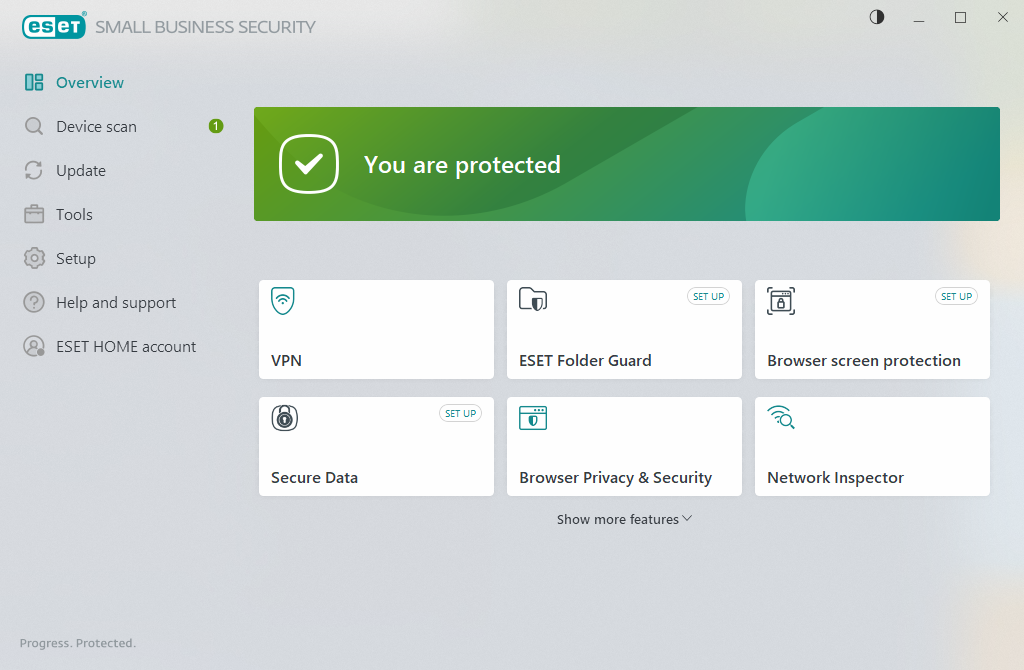The height and width of the screenshot is (670, 1024).
Task: Open Browser screen protection card title
Action: [864, 360]
